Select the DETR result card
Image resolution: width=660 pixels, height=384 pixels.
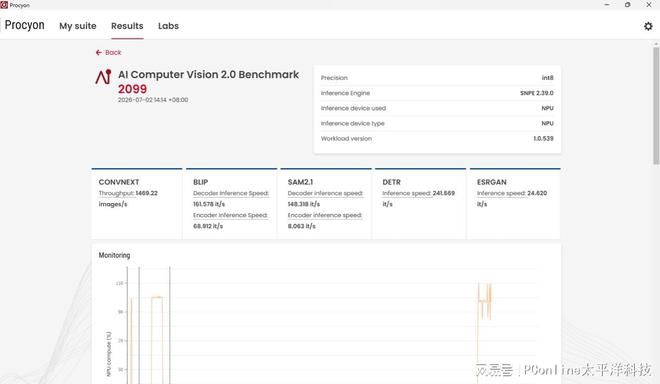pyautogui.click(x=420, y=204)
